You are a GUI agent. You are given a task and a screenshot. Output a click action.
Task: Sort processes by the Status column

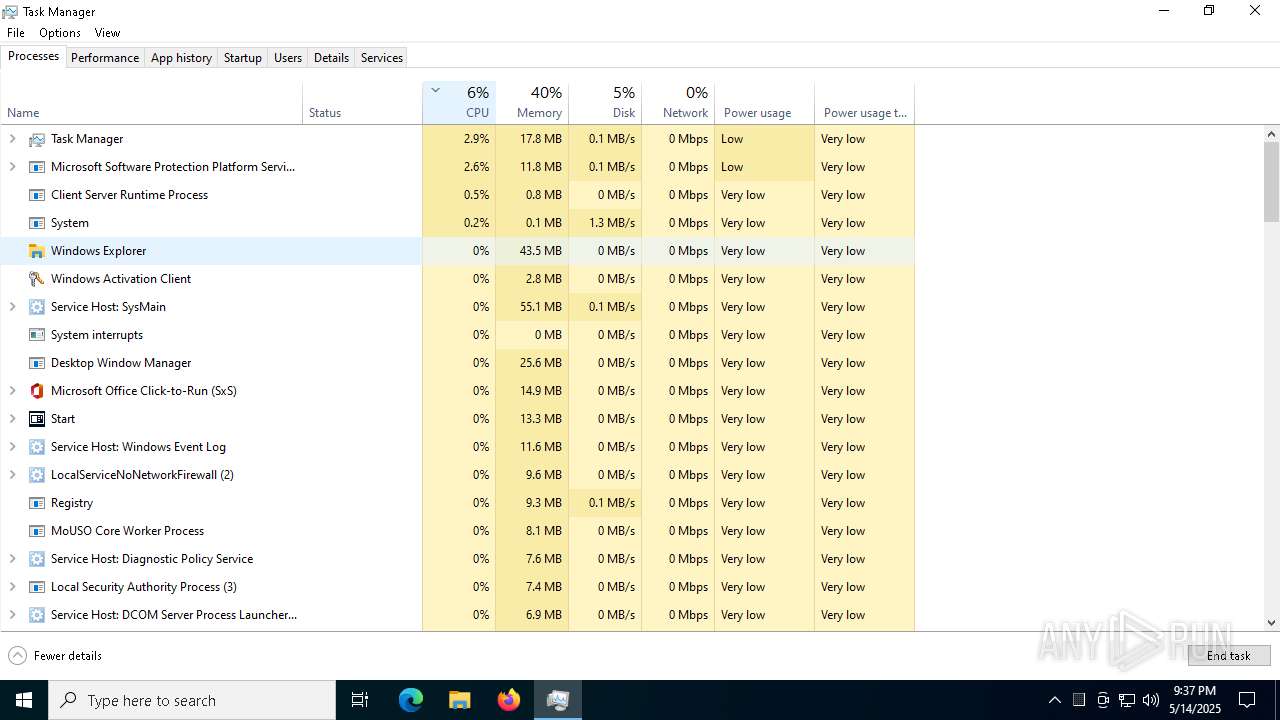click(x=362, y=103)
